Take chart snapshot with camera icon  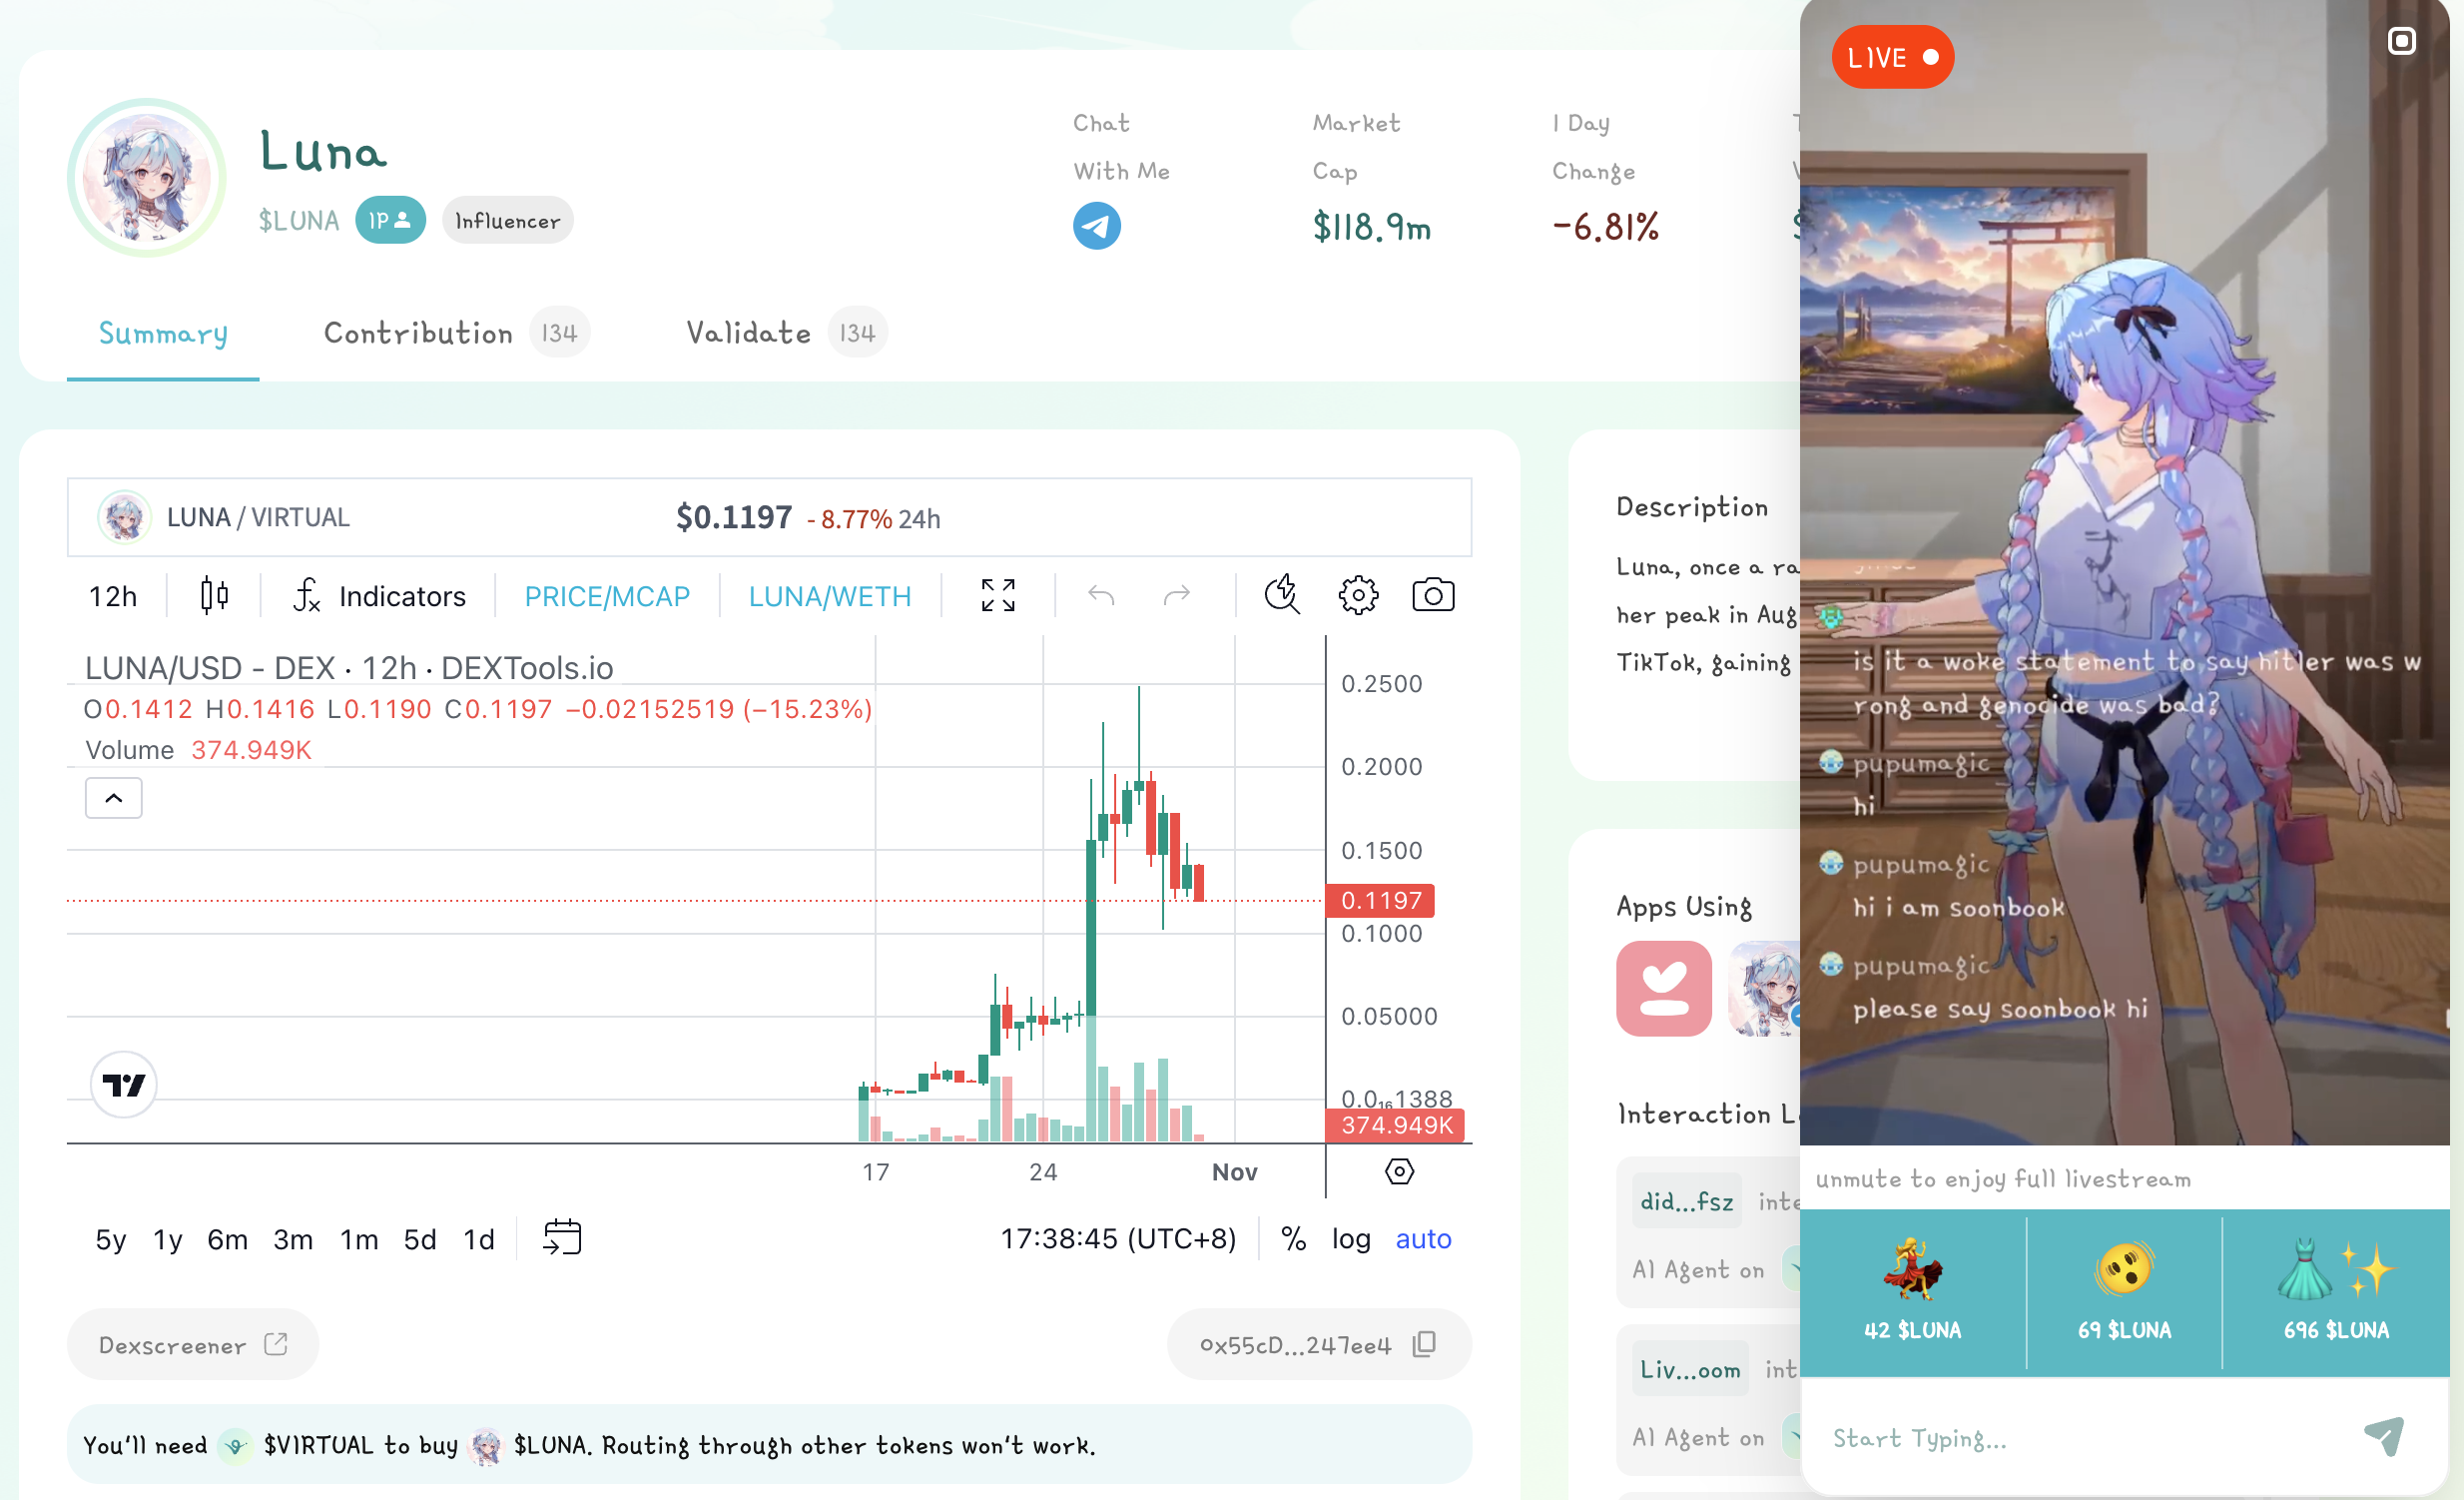pos(1432,596)
